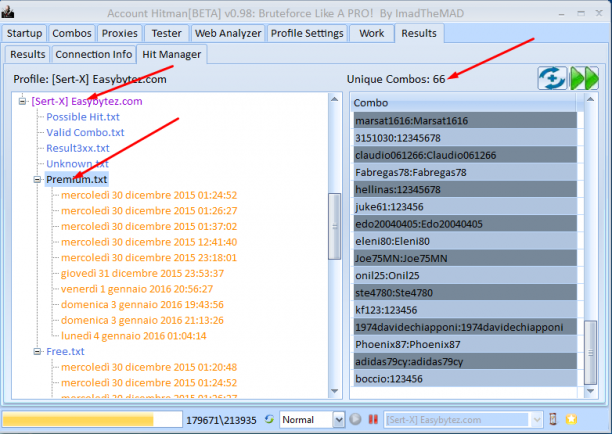This screenshot has width=612, height=434.
Task: Click the combo list scroll-up arrow
Action: pos(590,99)
